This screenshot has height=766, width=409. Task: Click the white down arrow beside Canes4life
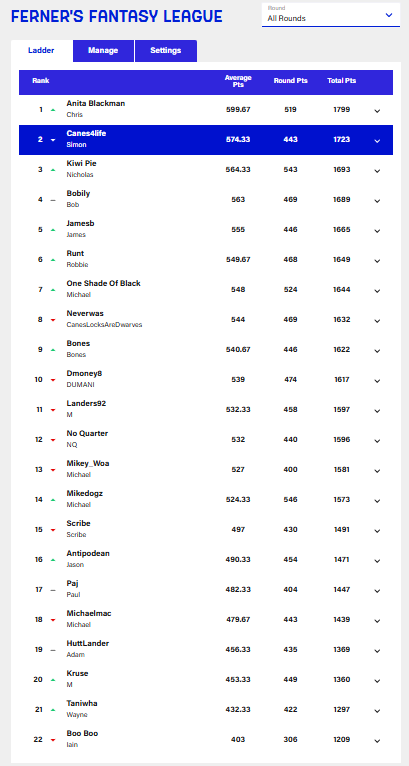(53, 140)
